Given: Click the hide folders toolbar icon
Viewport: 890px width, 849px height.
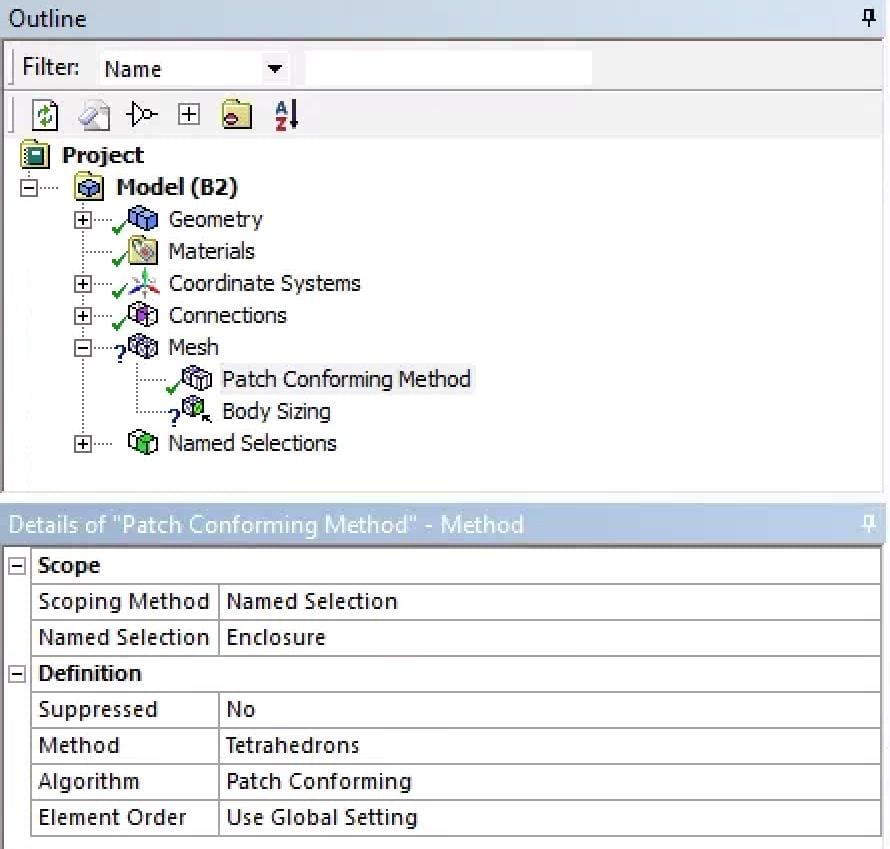Looking at the screenshot, I should click(236, 115).
